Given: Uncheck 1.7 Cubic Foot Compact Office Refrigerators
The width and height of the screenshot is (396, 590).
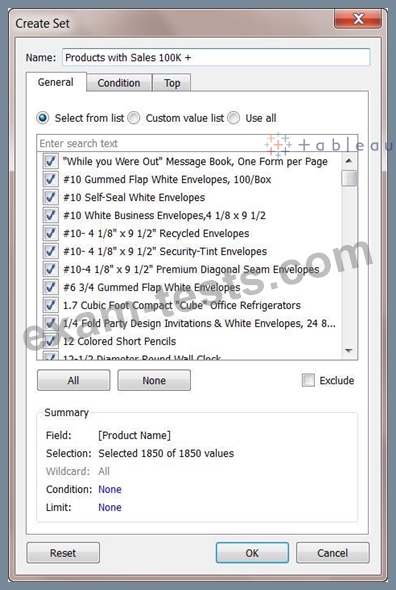Looking at the screenshot, I should pos(50,305).
